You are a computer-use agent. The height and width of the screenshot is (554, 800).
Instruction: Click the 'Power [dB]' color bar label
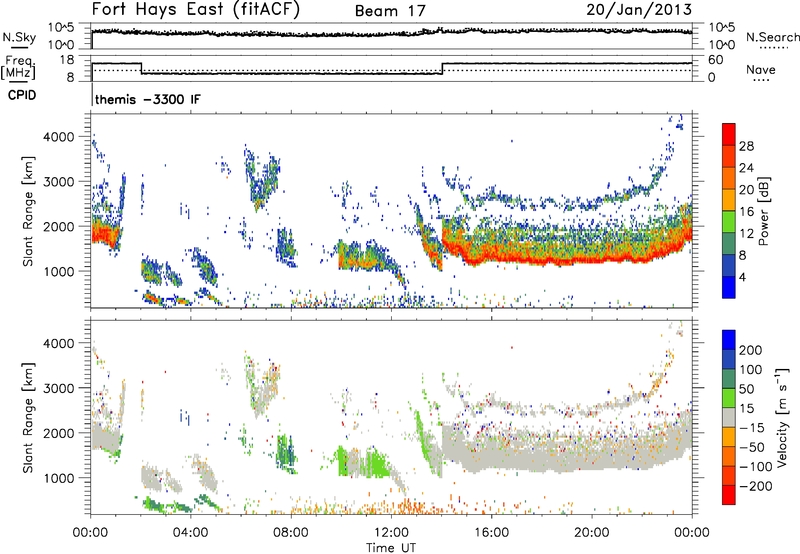763,211
